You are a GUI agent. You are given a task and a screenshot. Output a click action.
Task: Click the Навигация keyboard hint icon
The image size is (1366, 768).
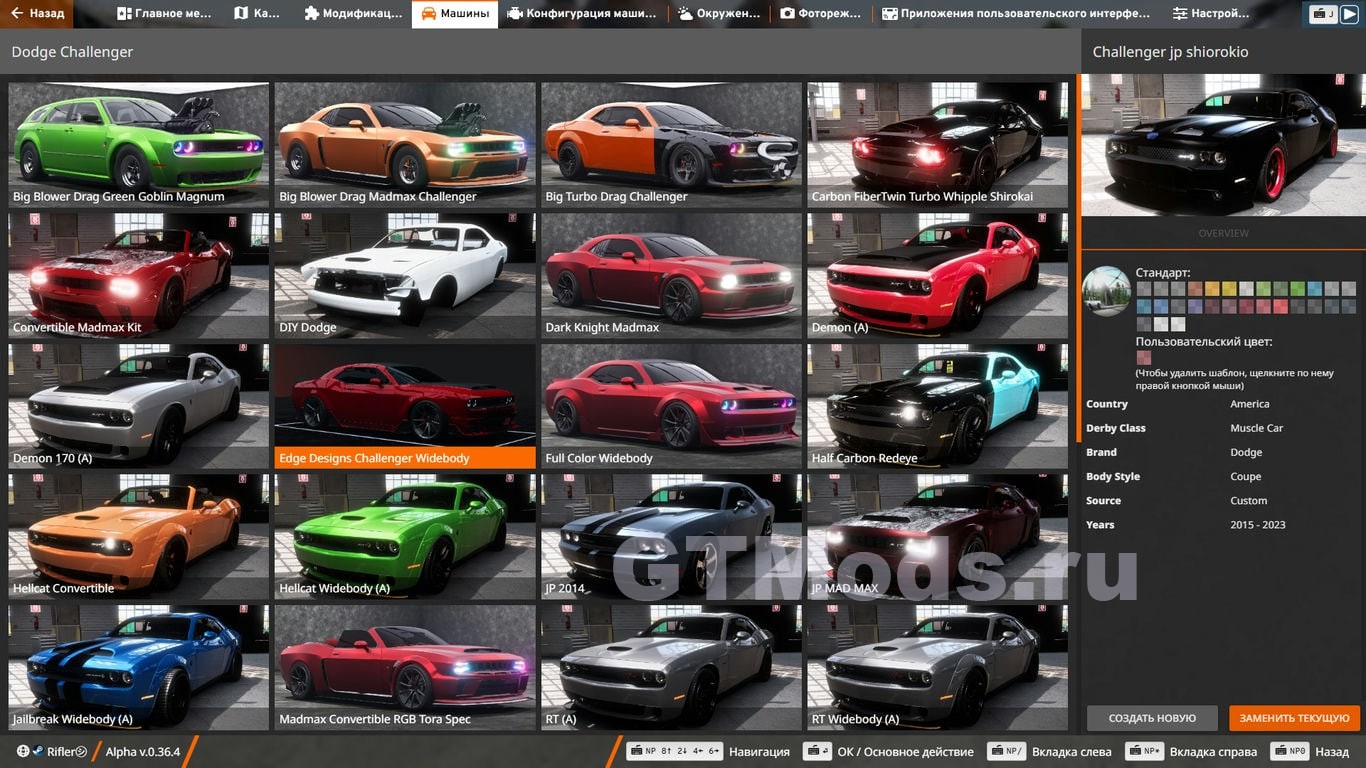[674, 751]
